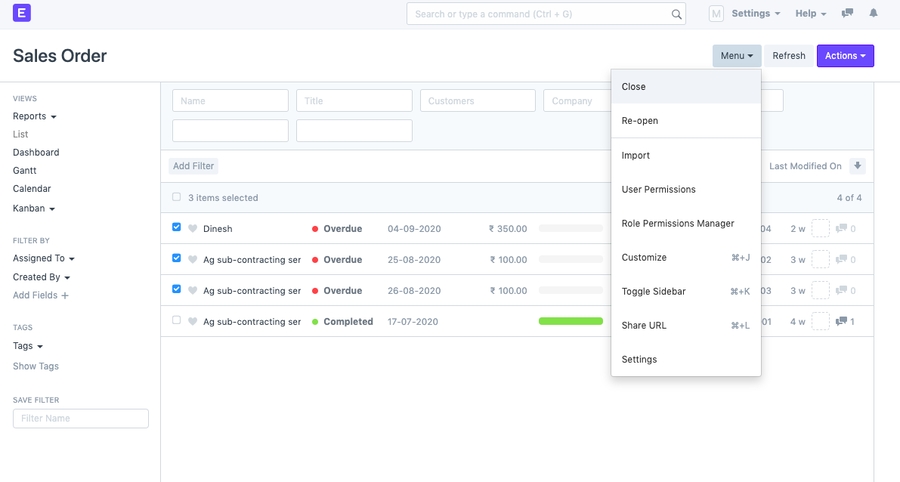Image resolution: width=900 pixels, height=482 pixels.
Task: Click comment icon on Completed order row
Action: coord(841,321)
